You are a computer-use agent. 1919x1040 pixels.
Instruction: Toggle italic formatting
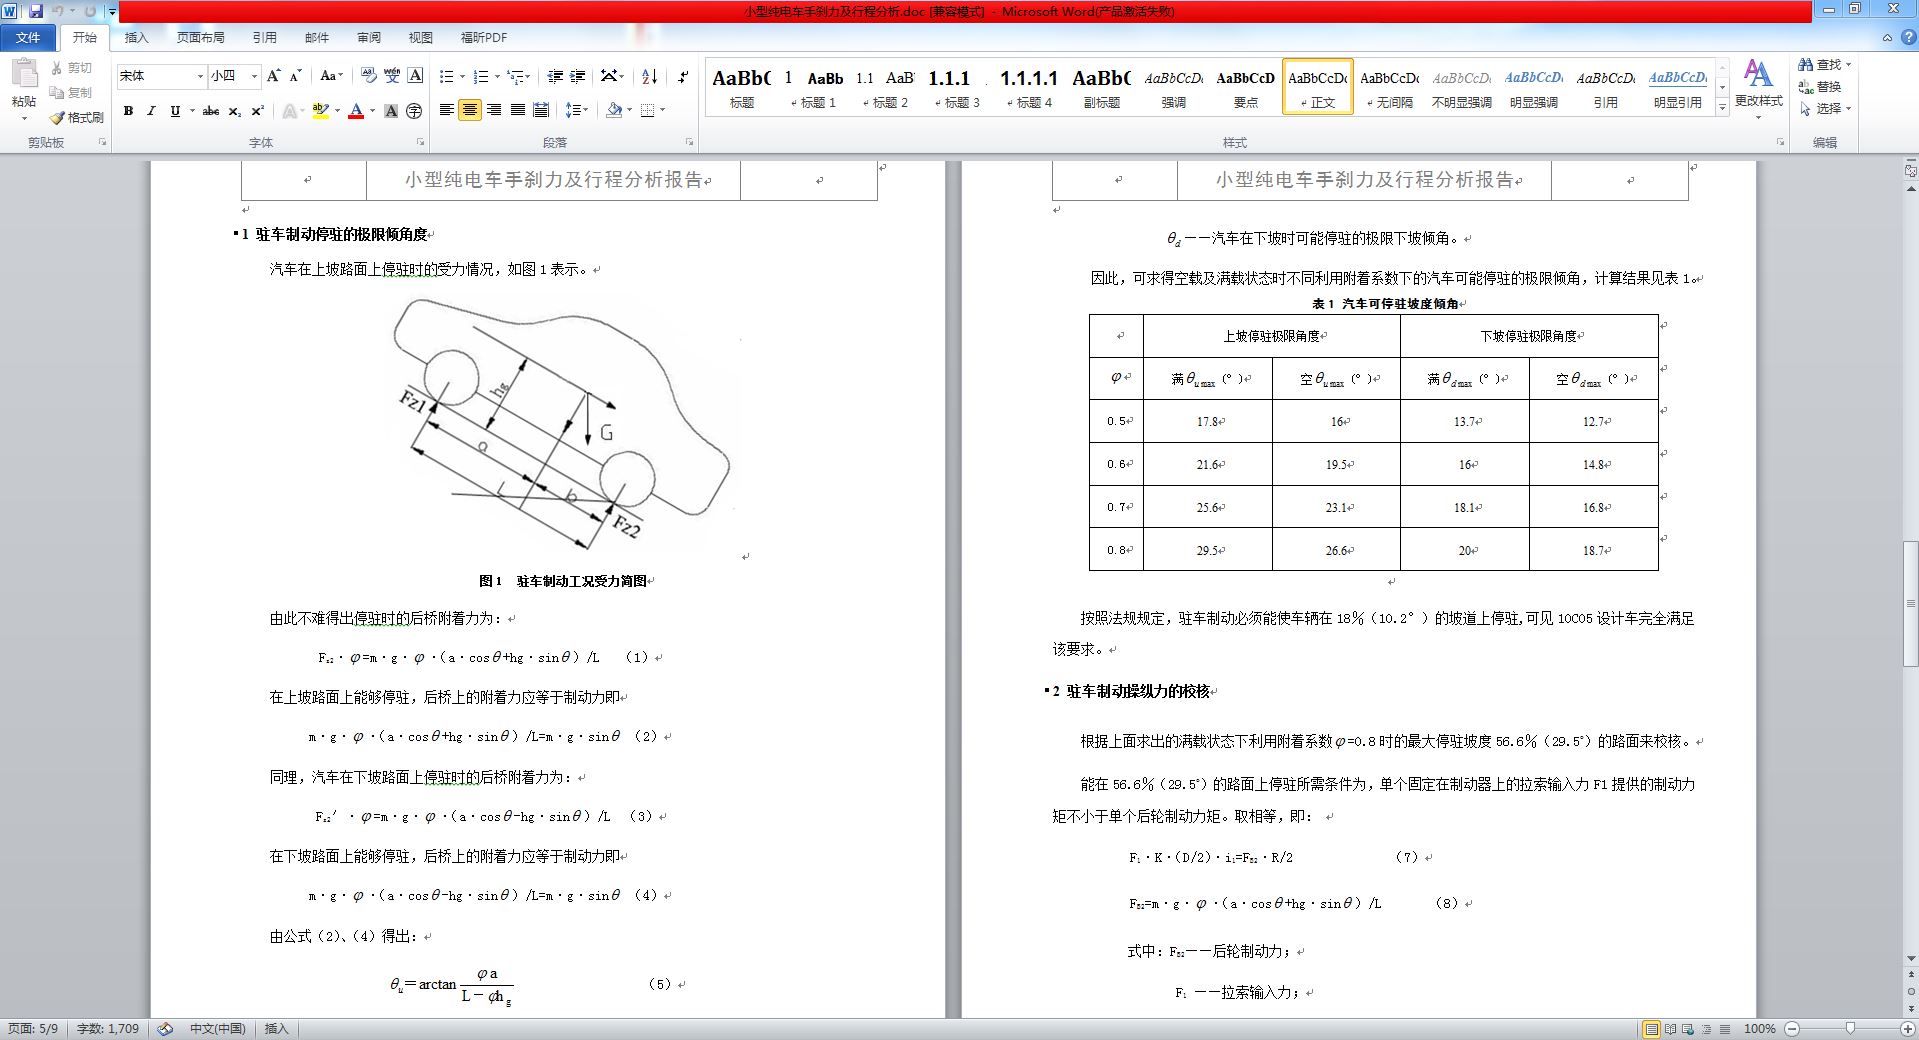tap(151, 111)
